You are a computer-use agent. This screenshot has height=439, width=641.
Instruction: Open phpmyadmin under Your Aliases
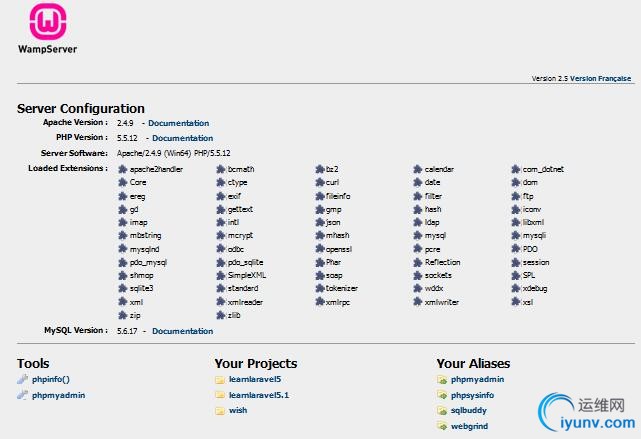[477, 380]
